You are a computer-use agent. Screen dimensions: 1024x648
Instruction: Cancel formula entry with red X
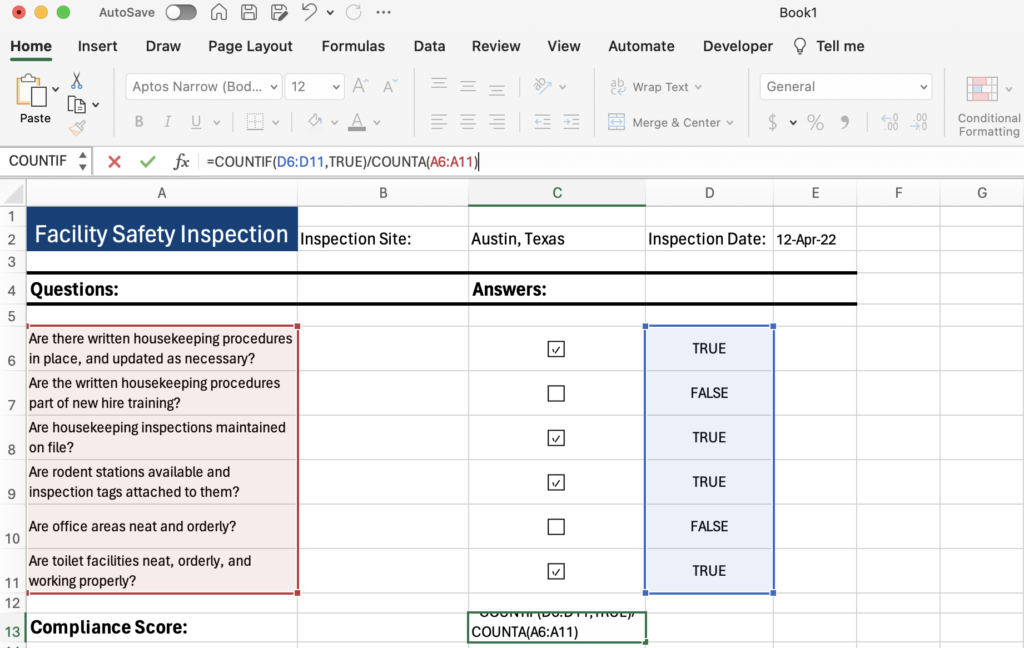pyautogui.click(x=114, y=161)
